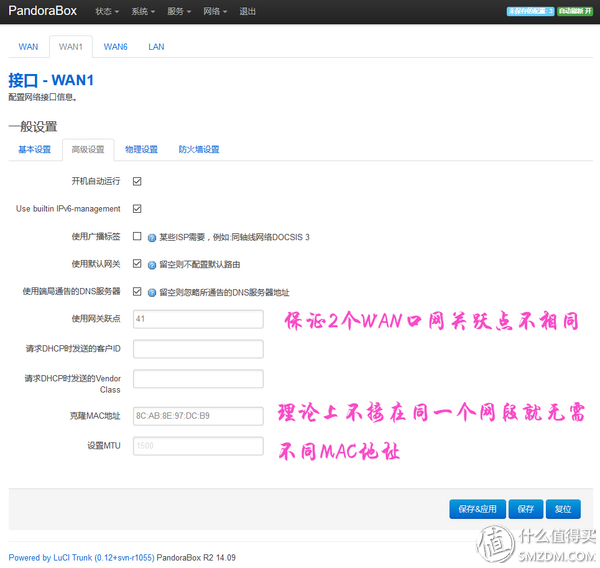Click the PandoraBox brand link
600x568 pixels.
42,11
